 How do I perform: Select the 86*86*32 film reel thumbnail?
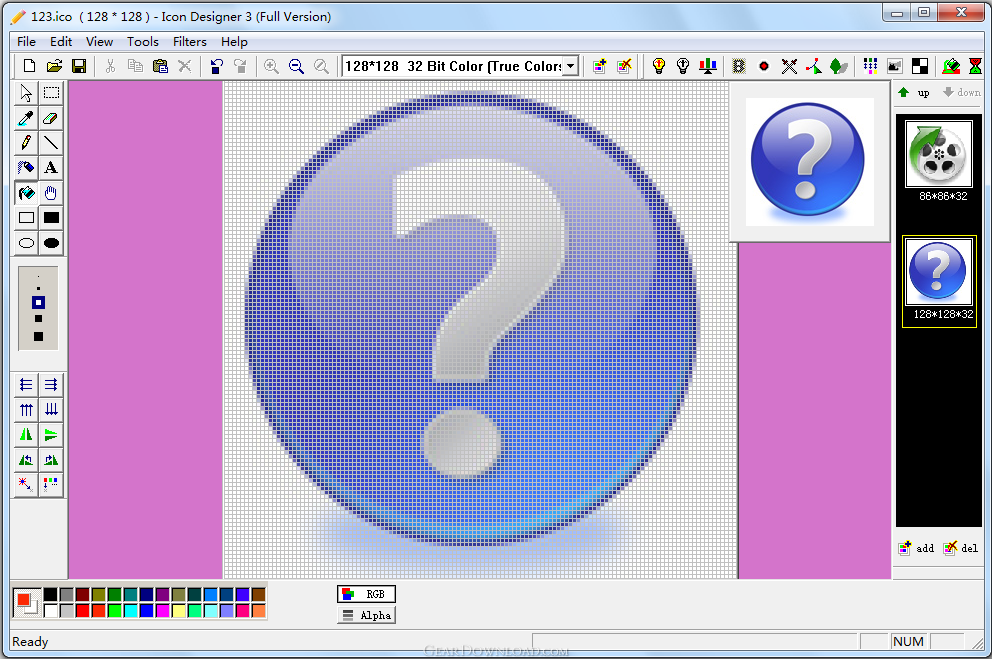click(x=939, y=154)
